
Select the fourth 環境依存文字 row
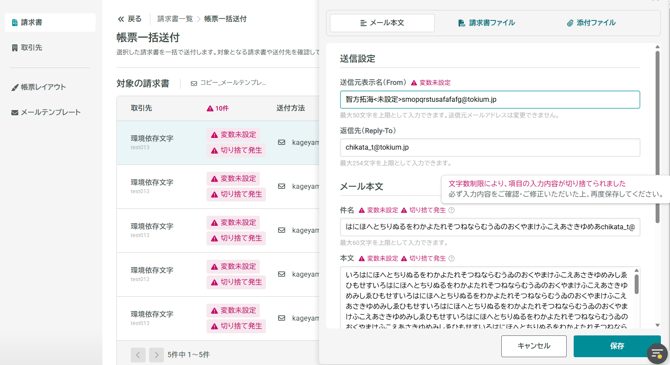[217, 274]
